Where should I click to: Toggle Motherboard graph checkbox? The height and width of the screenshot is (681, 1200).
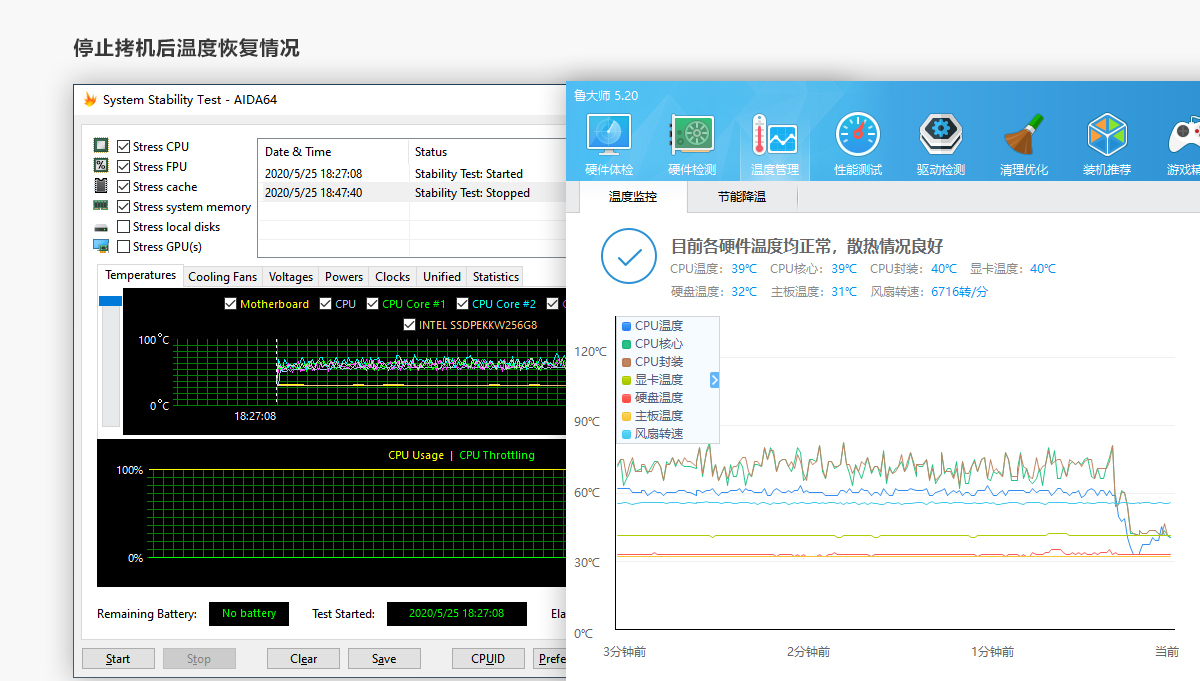tap(231, 304)
